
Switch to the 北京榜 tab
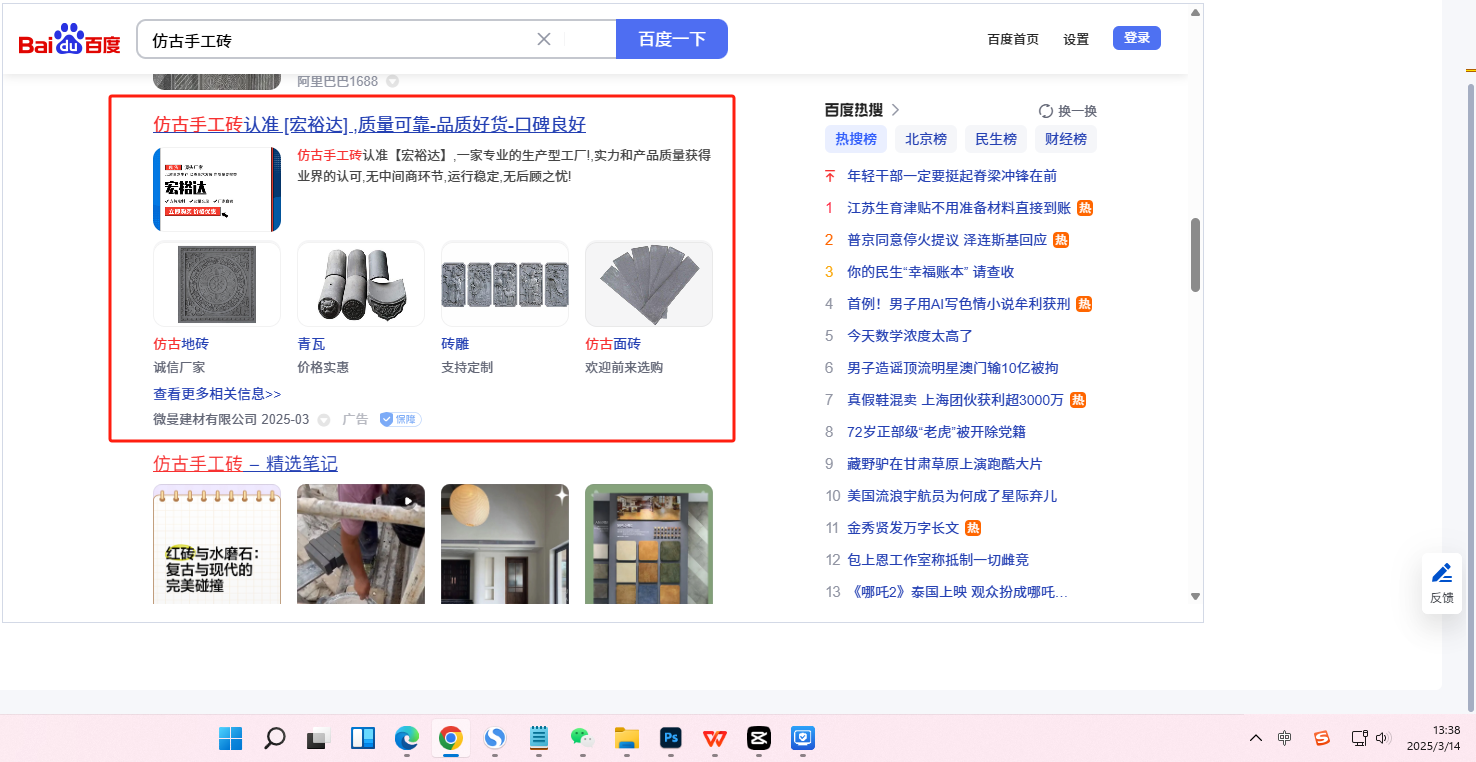(x=926, y=139)
